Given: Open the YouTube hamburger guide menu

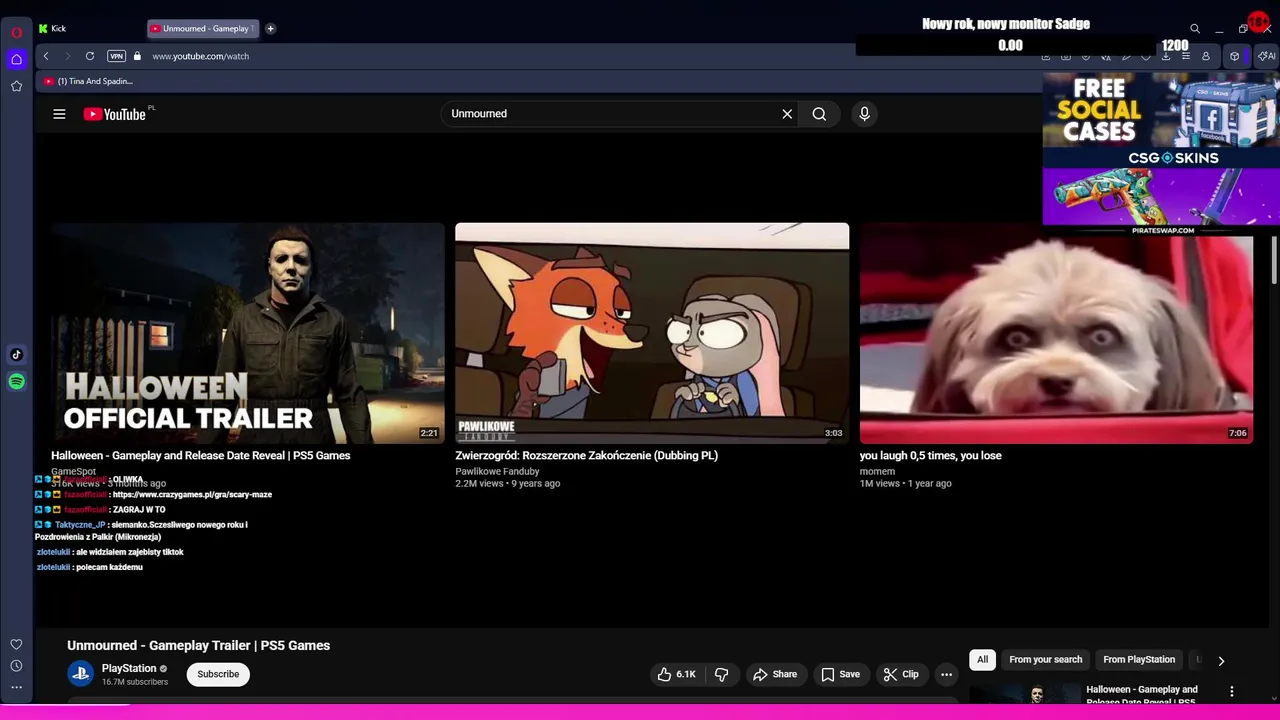Looking at the screenshot, I should (x=59, y=114).
